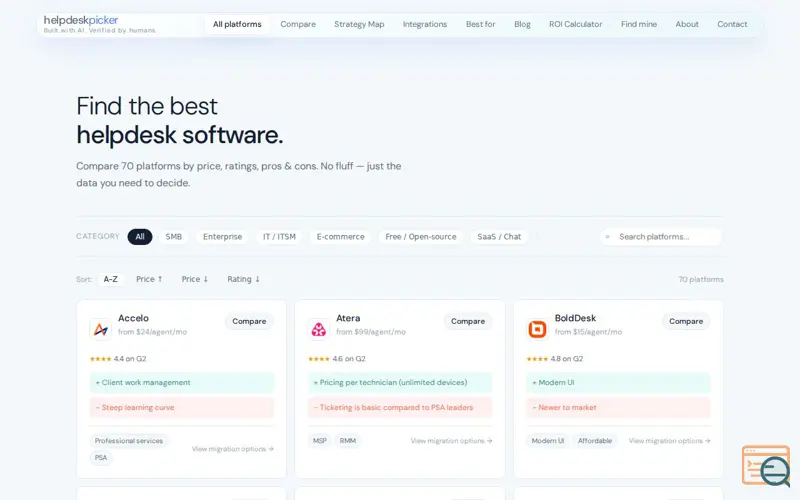The image size is (800, 500).
Task: Open the orange browser-inspect floating widget icon
Action: [766, 466]
